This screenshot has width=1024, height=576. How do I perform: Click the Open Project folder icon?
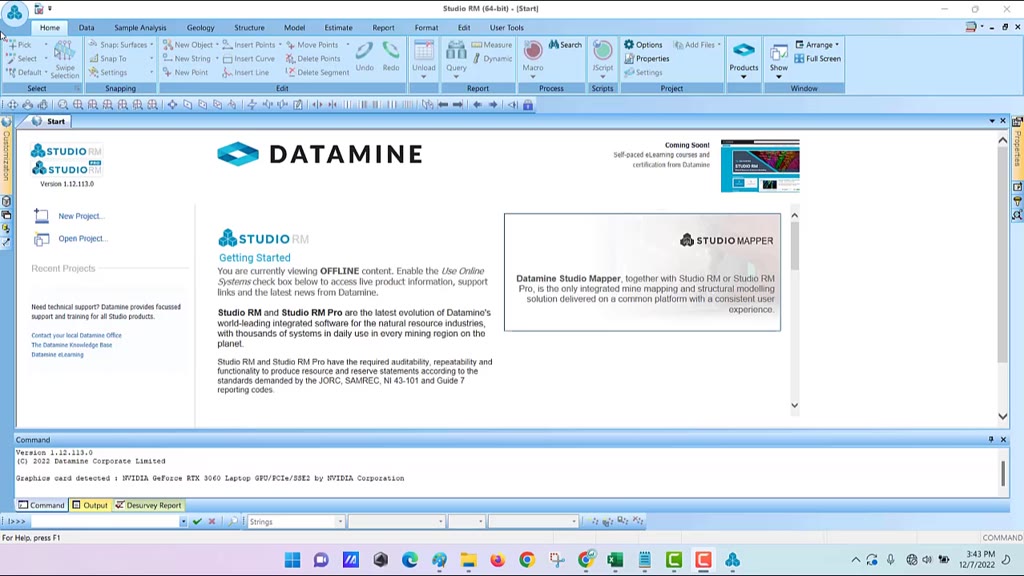pos(41,239)
